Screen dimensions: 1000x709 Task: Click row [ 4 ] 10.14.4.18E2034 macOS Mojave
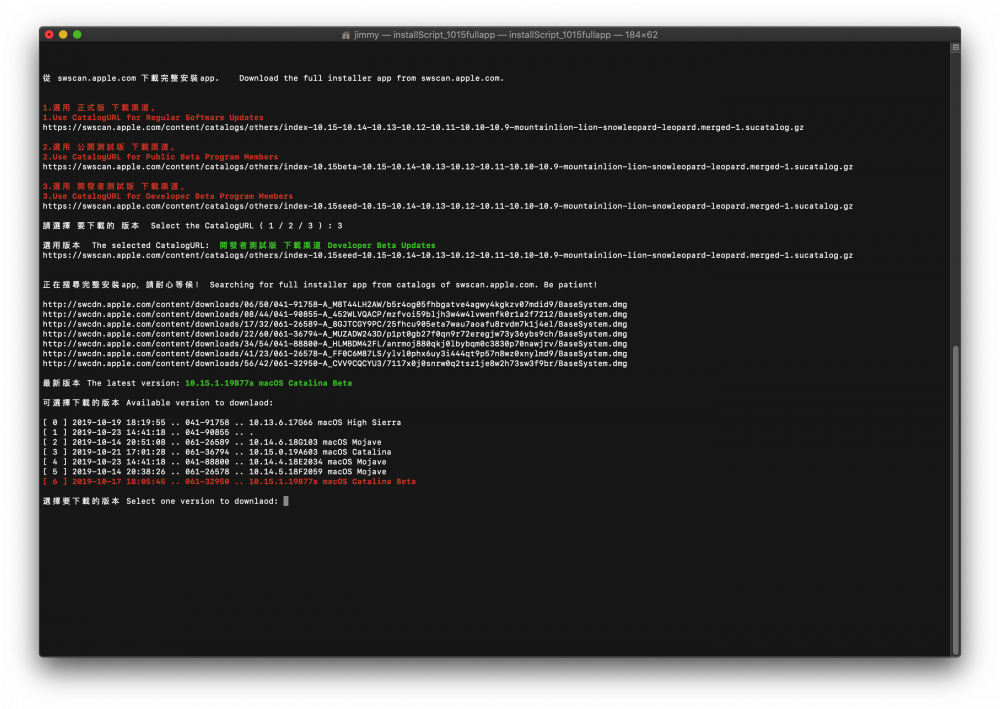point(214,462)
